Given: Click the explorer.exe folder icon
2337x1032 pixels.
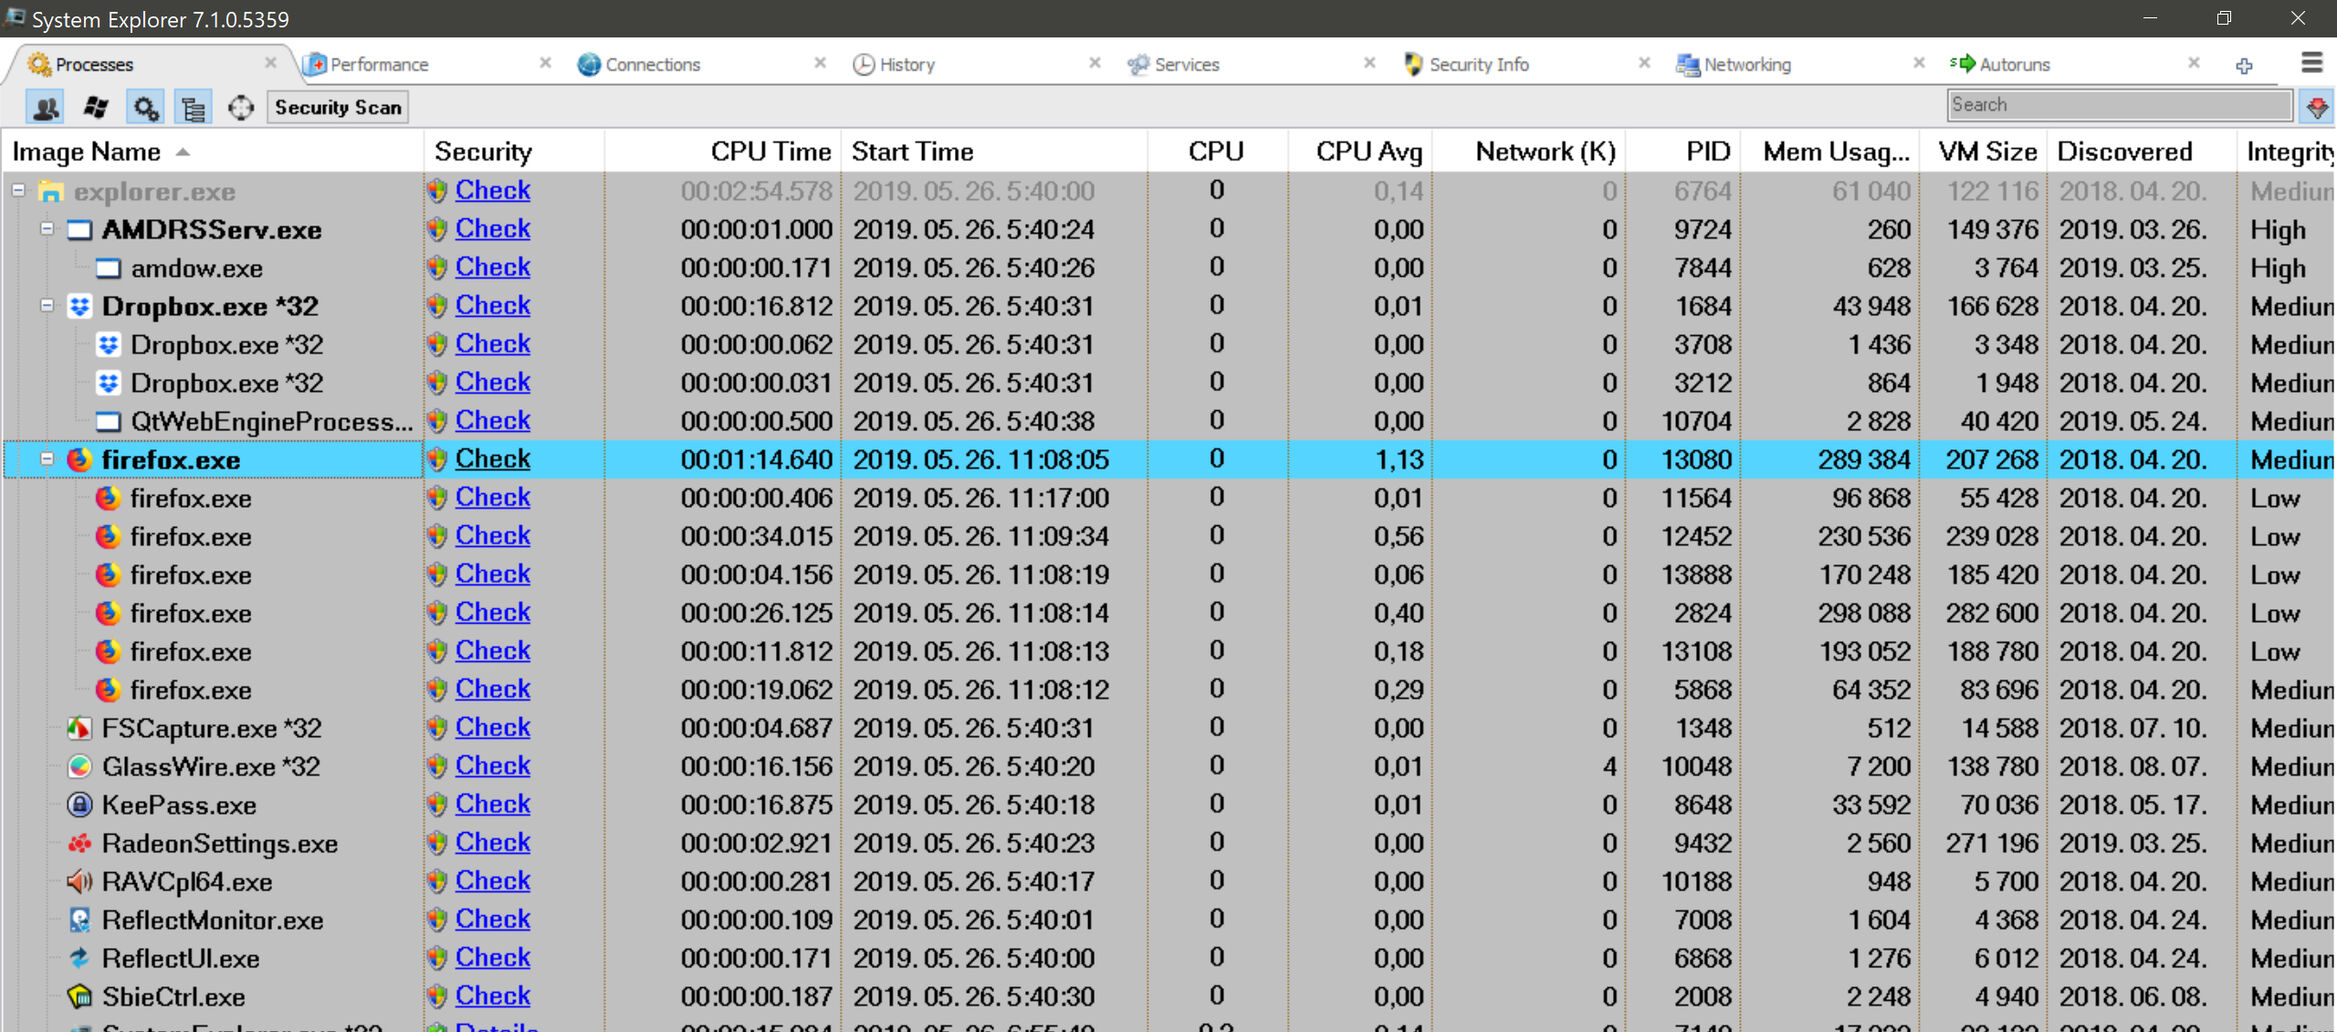Looking at the screenshot, I should [x=51, y=191].
